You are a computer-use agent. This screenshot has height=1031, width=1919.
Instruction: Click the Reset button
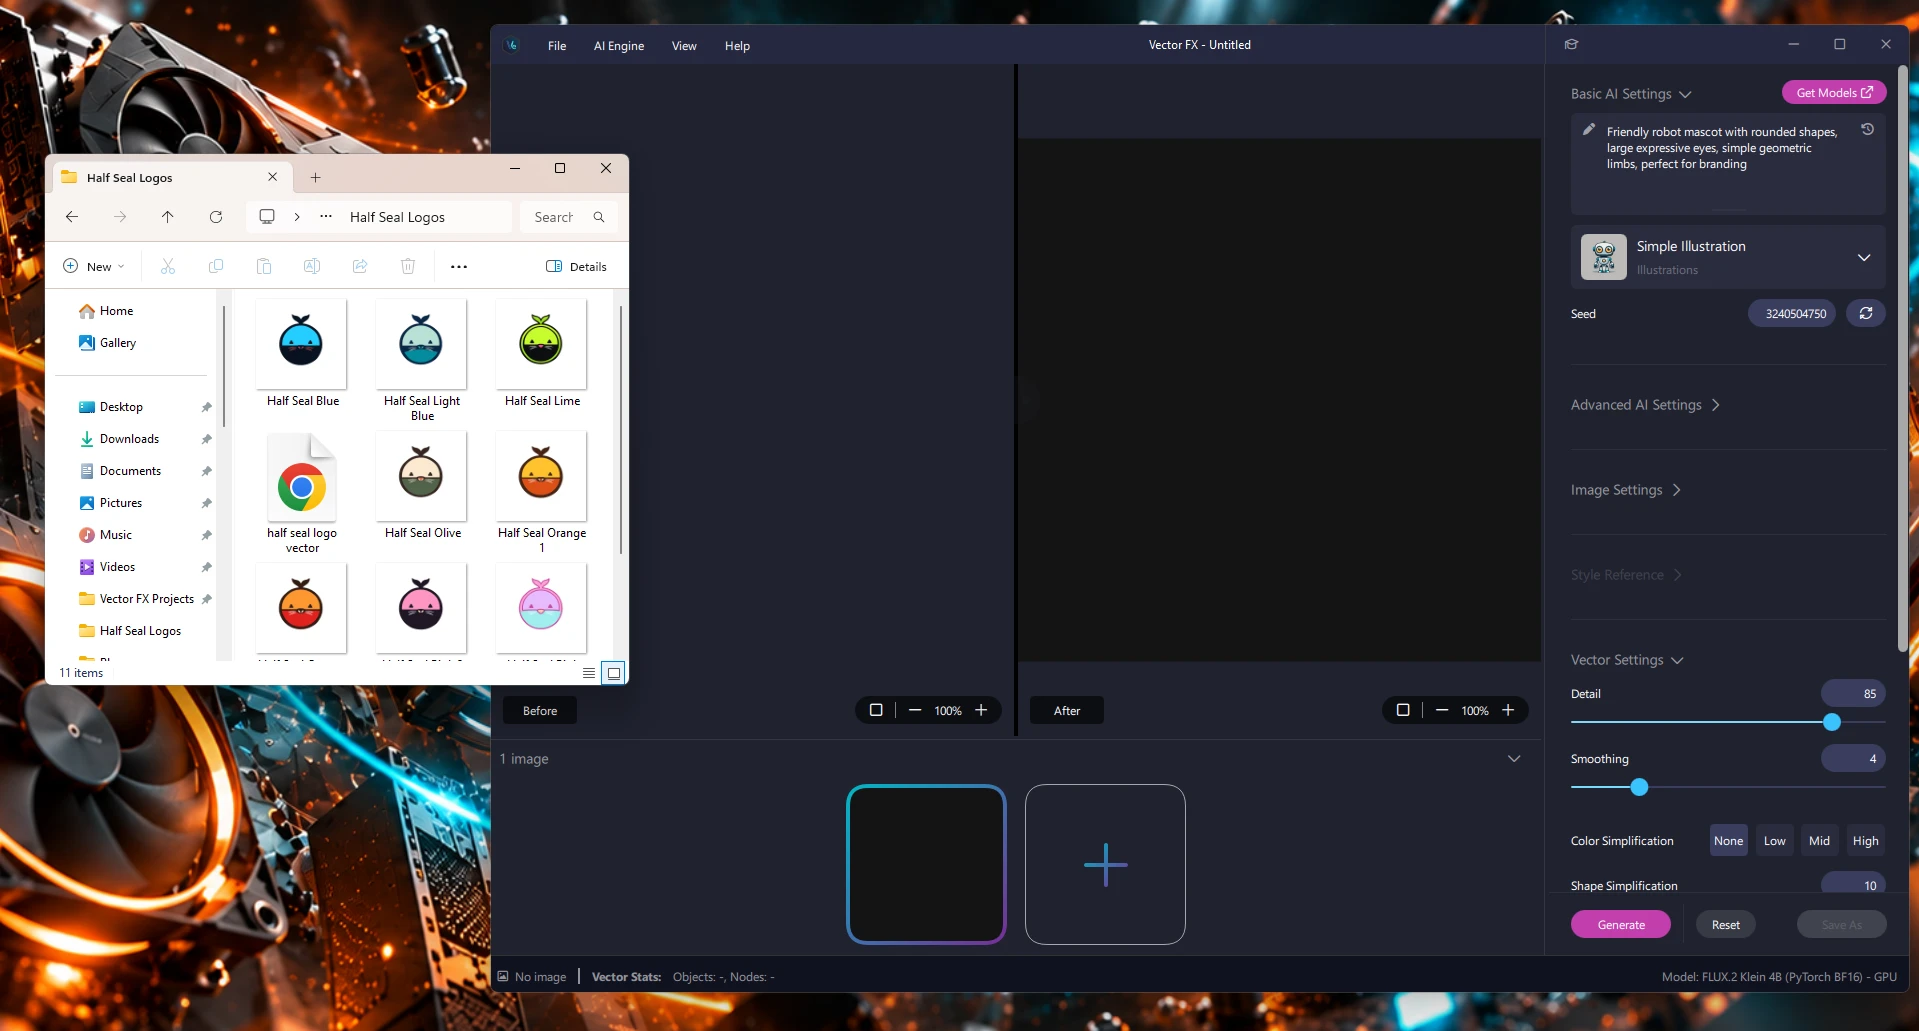pyautogui.click(x=1725, y=925)
